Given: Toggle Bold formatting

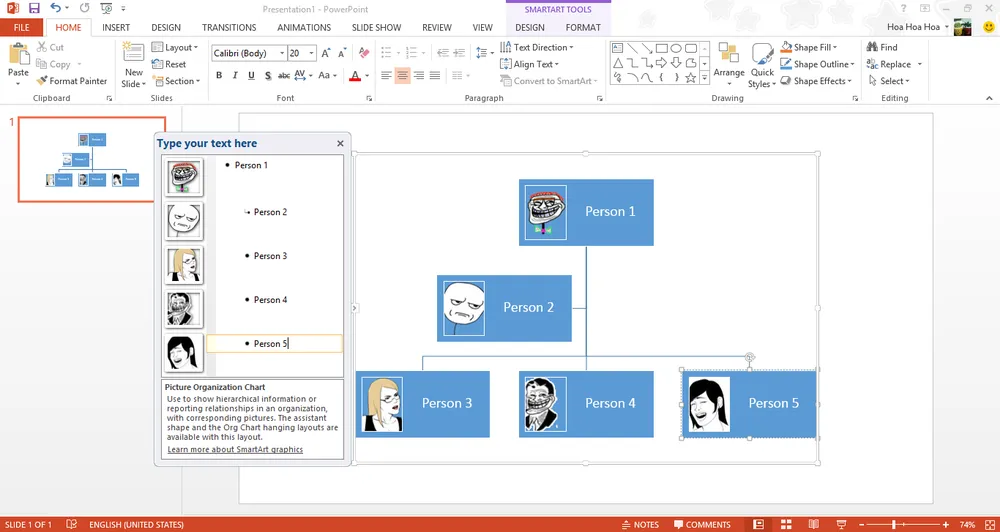Looking at the screenshot, I should [219, 75].
